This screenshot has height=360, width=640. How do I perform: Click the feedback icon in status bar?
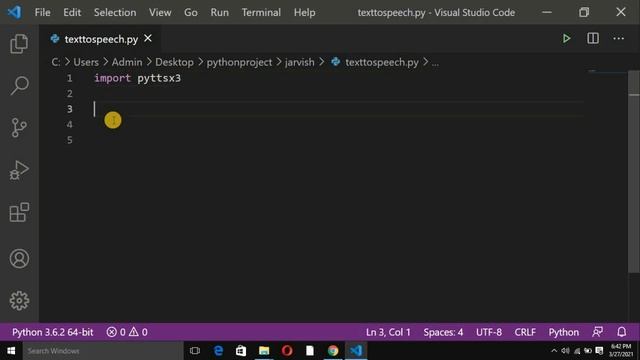[x=598, y=332]
